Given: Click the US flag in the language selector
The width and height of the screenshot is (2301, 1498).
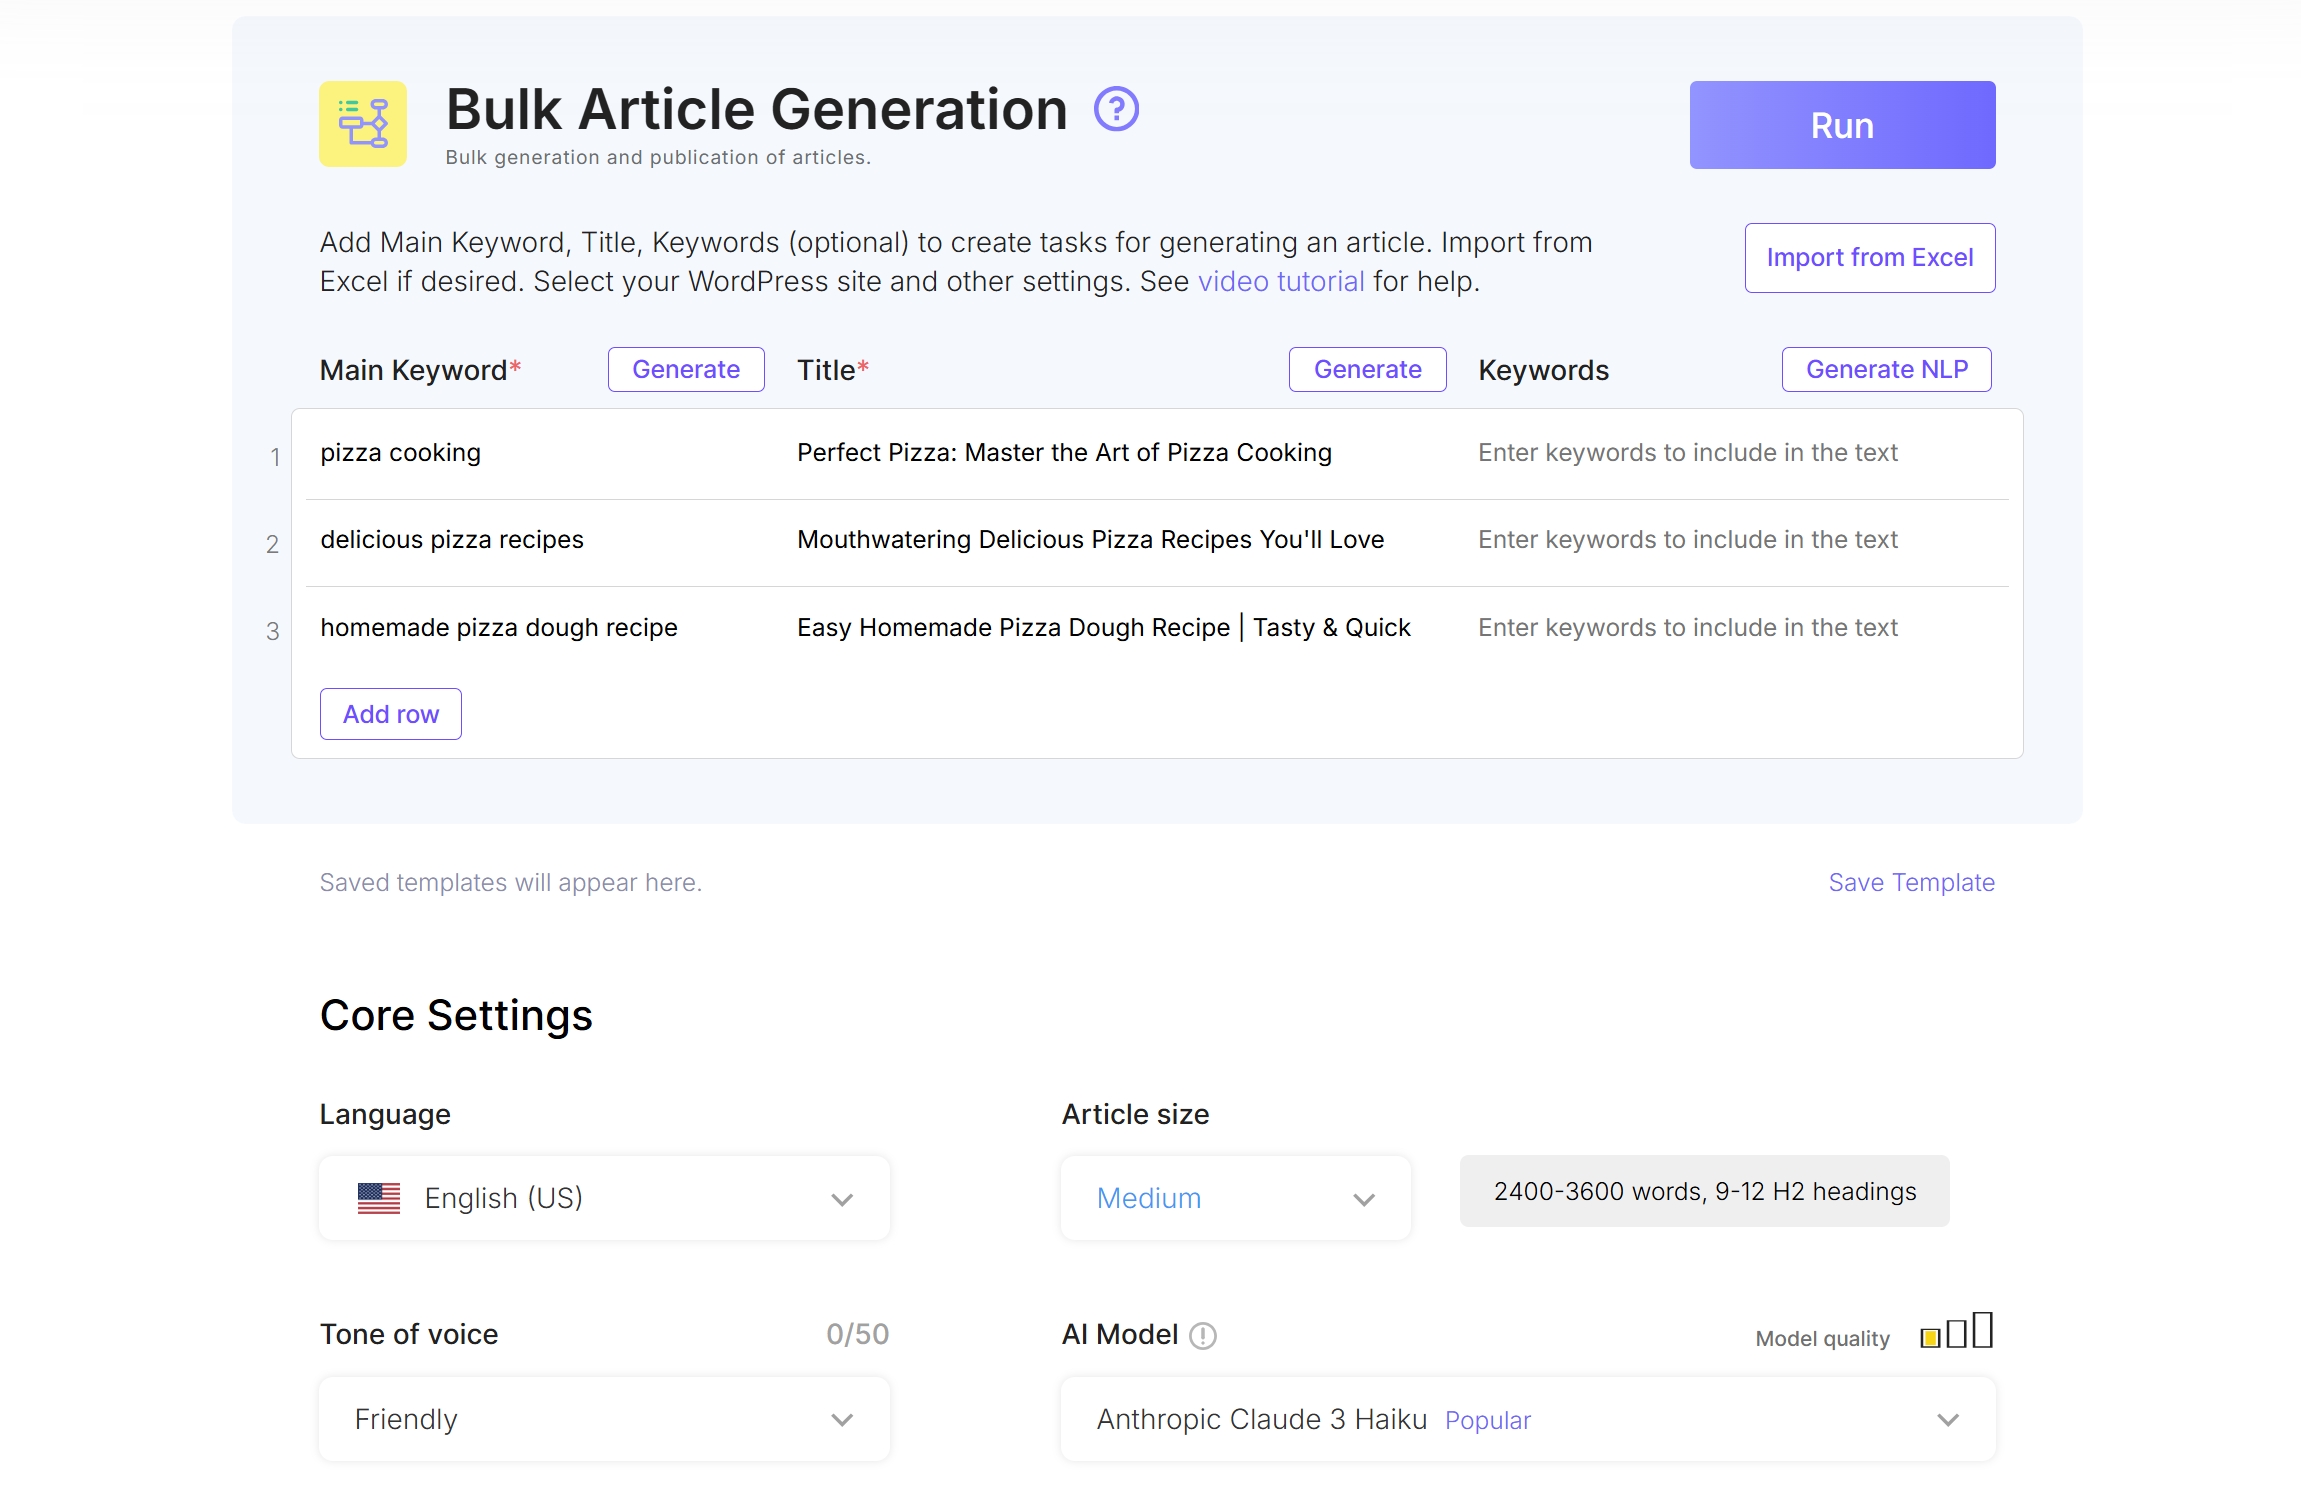Looking at the screenshot, I should click(378, 1197).
